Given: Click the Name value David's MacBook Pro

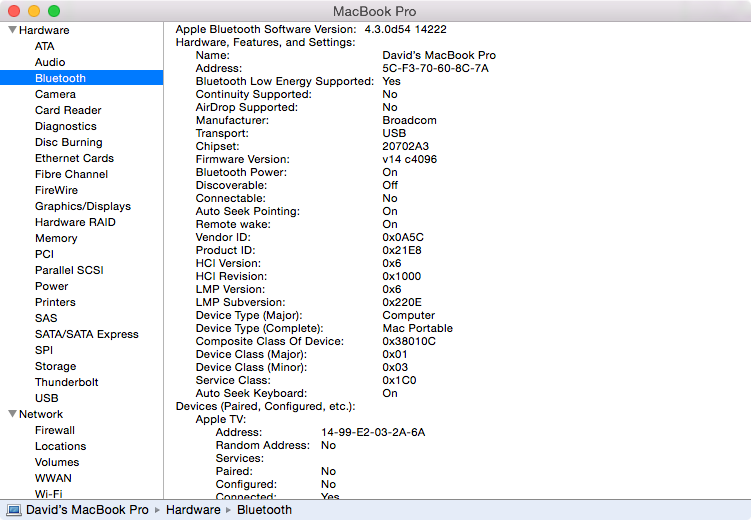Looking at the screenshot, I should 439,55.
